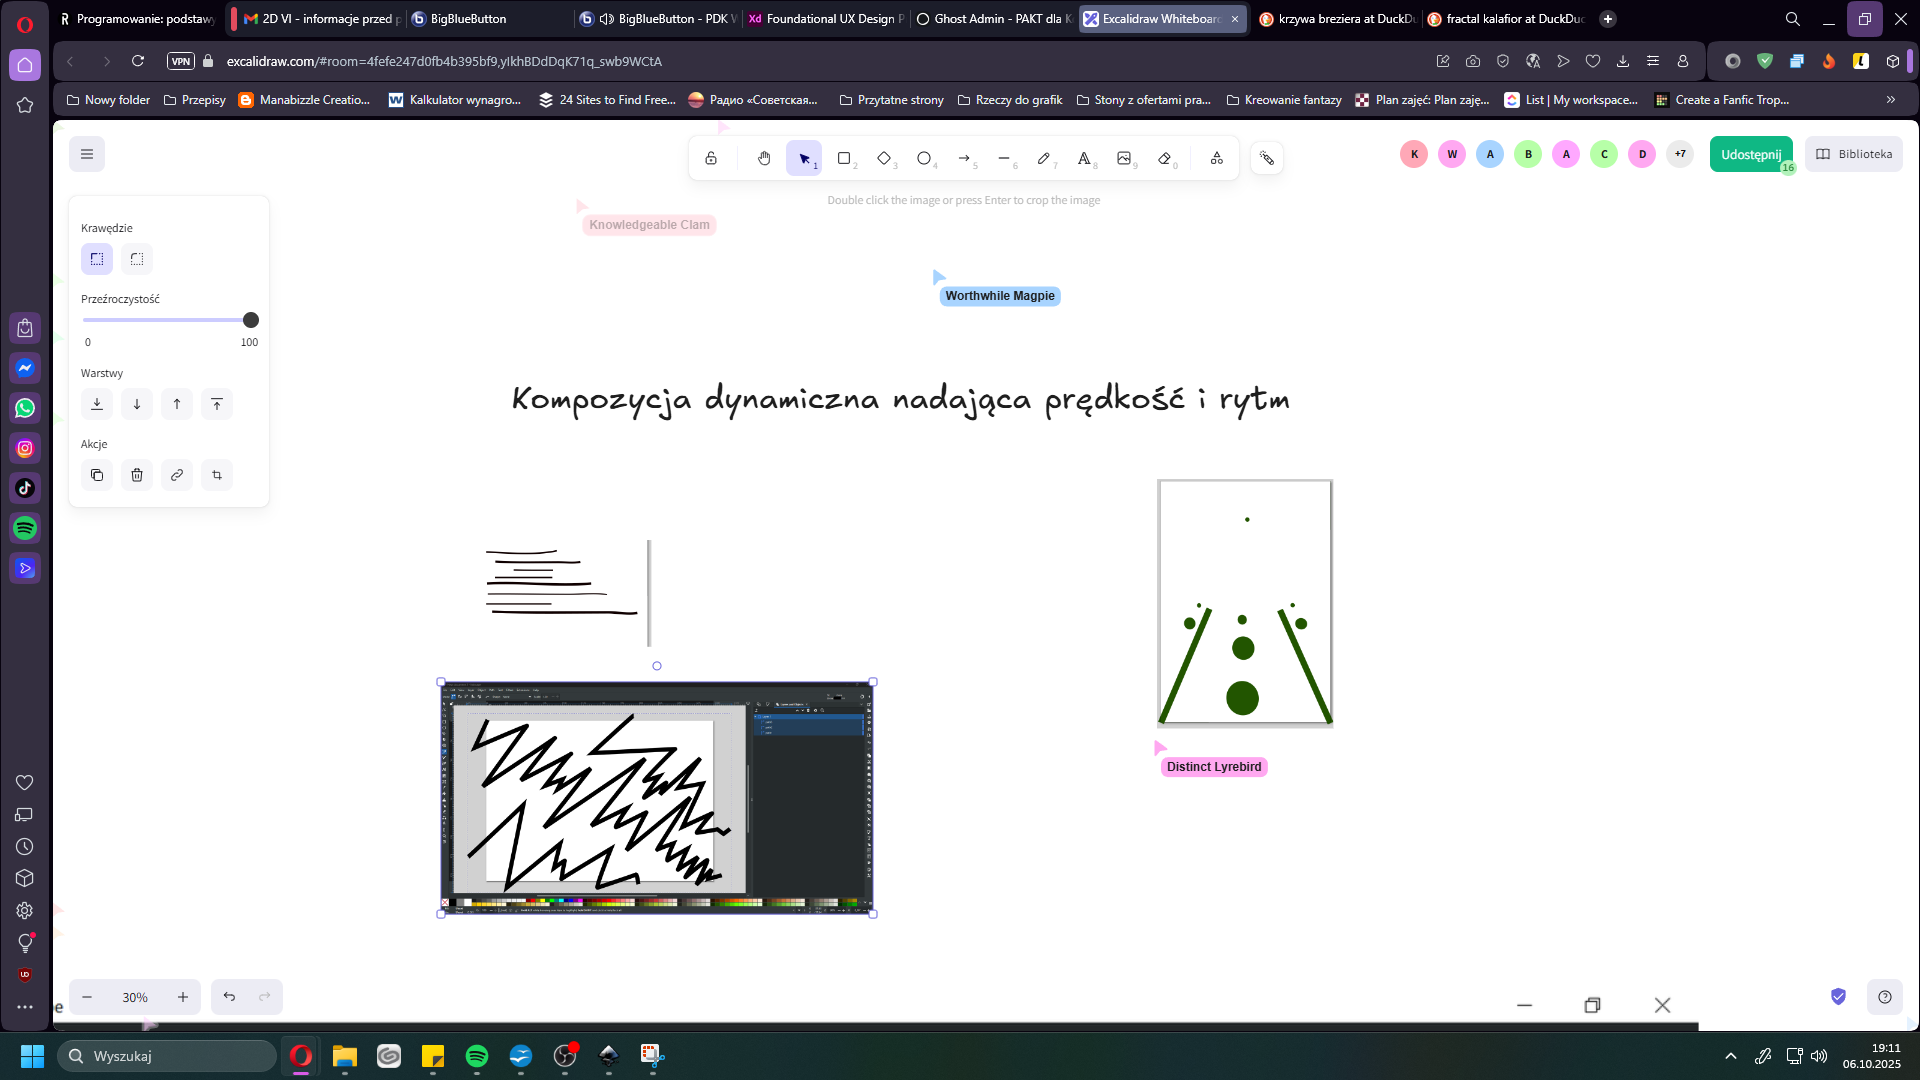Choose the Insert image tool
The width and height of the screenshot is (1920, 1080).
click(1124, 158)
